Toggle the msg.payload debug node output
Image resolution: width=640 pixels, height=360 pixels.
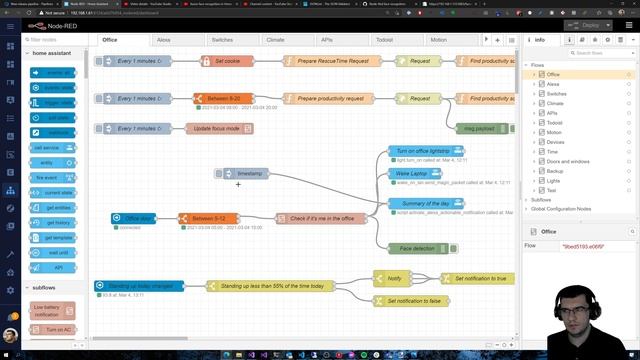click(513, 129)
